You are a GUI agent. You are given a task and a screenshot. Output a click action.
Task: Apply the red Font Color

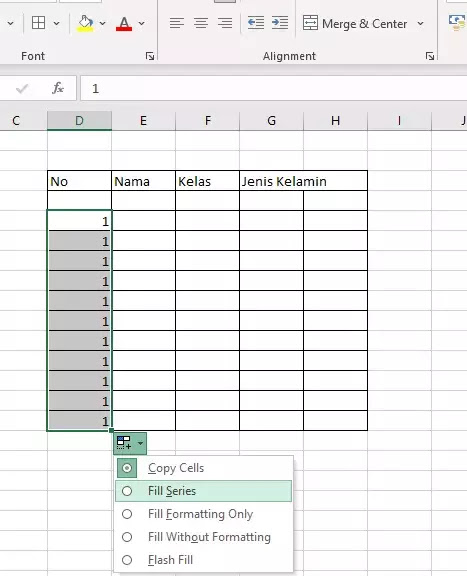pyautogui.click(x=124, y=24)
